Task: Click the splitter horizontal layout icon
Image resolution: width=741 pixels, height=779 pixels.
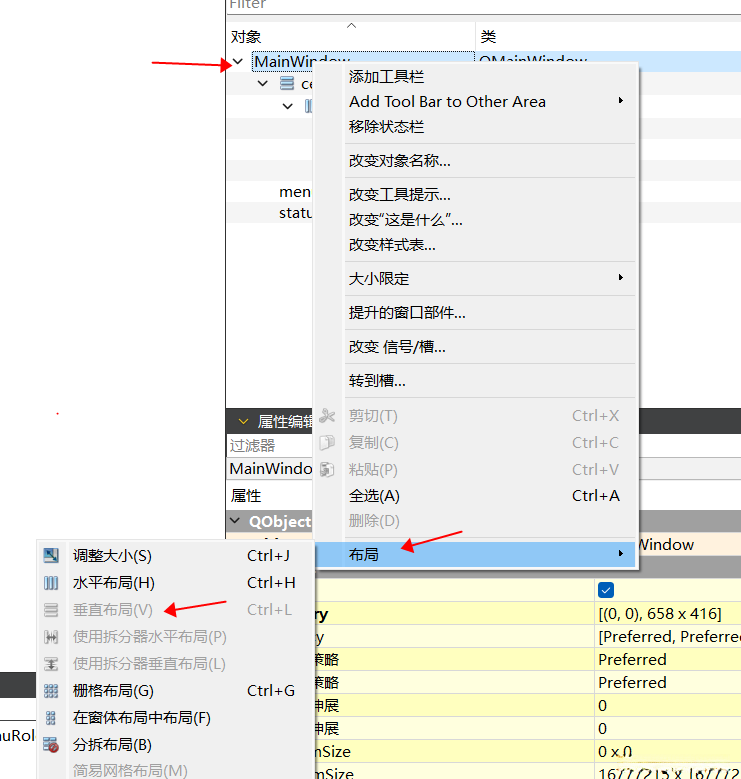Action: [x=51, y=637]
